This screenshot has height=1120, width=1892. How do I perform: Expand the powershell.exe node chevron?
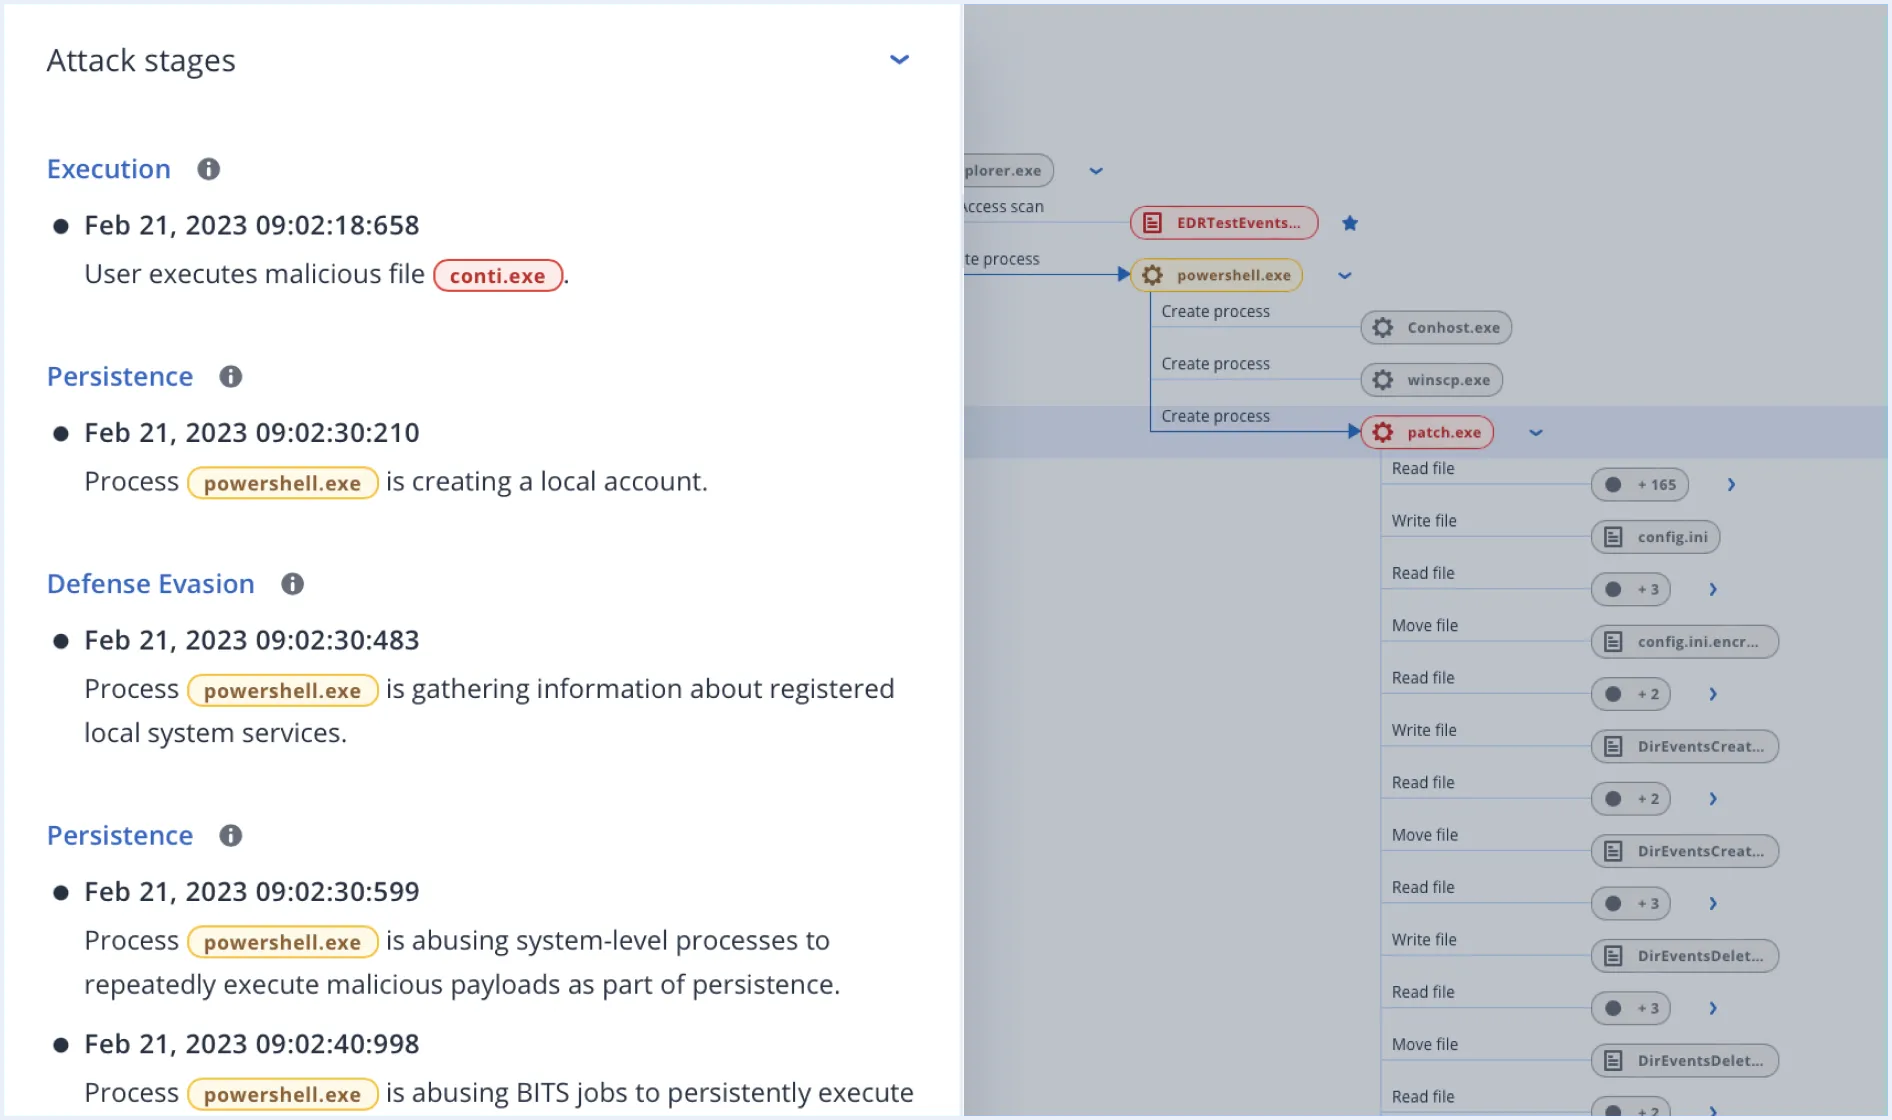pos(1345,275)
